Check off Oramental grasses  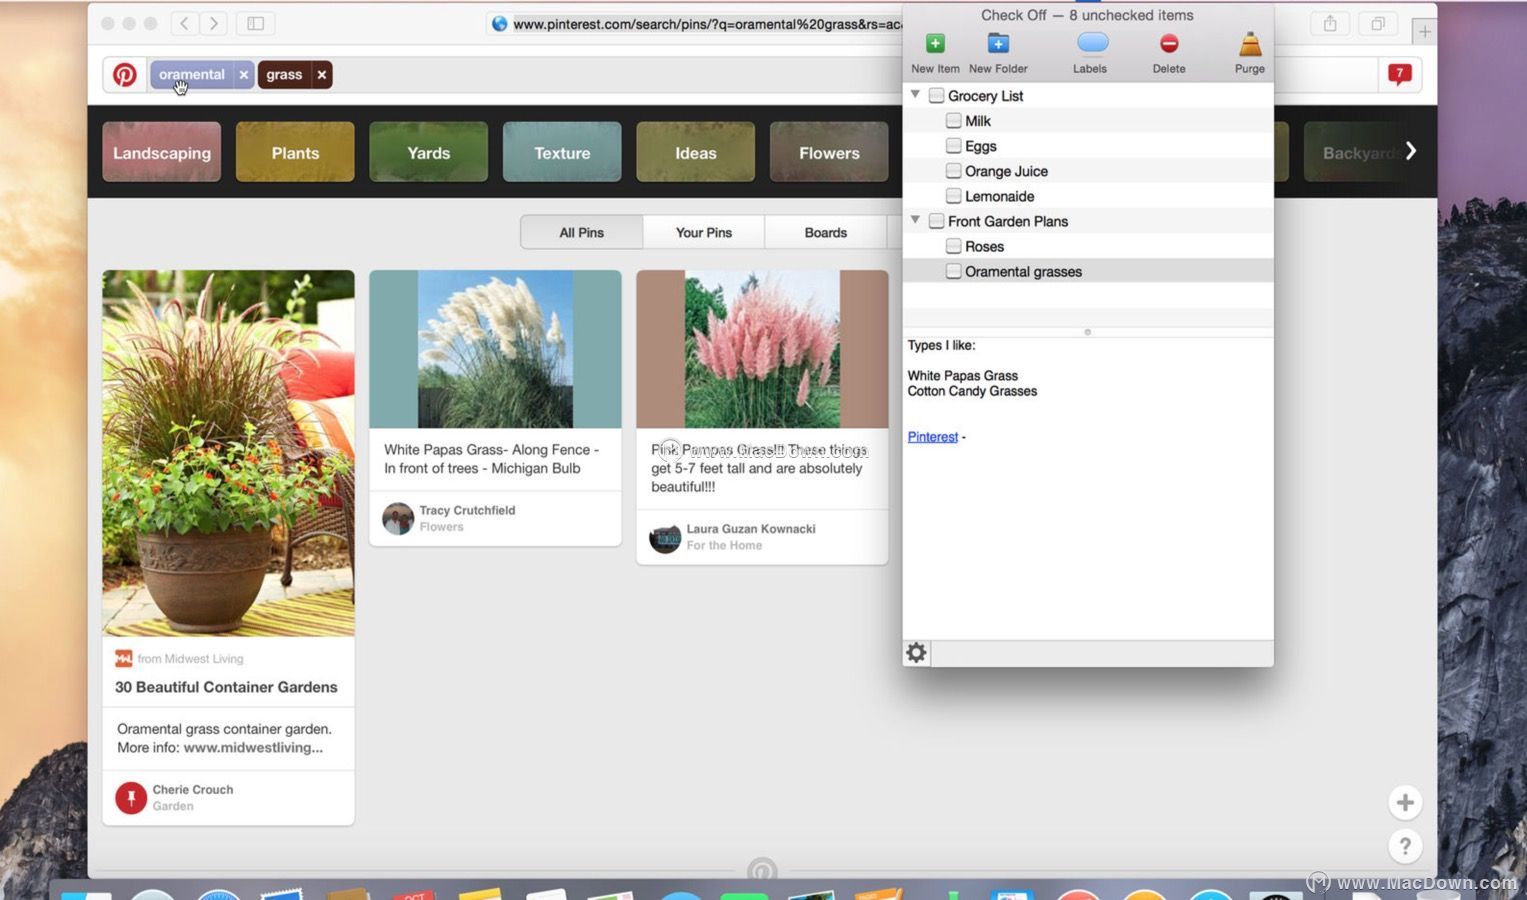coord(954,271)
